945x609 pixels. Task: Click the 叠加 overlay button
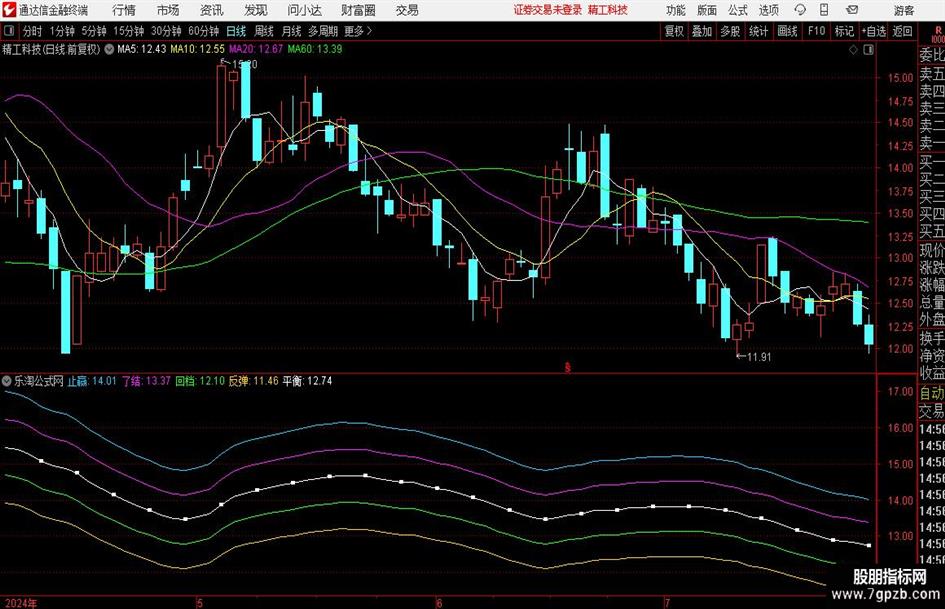click(x=702, y=31)
